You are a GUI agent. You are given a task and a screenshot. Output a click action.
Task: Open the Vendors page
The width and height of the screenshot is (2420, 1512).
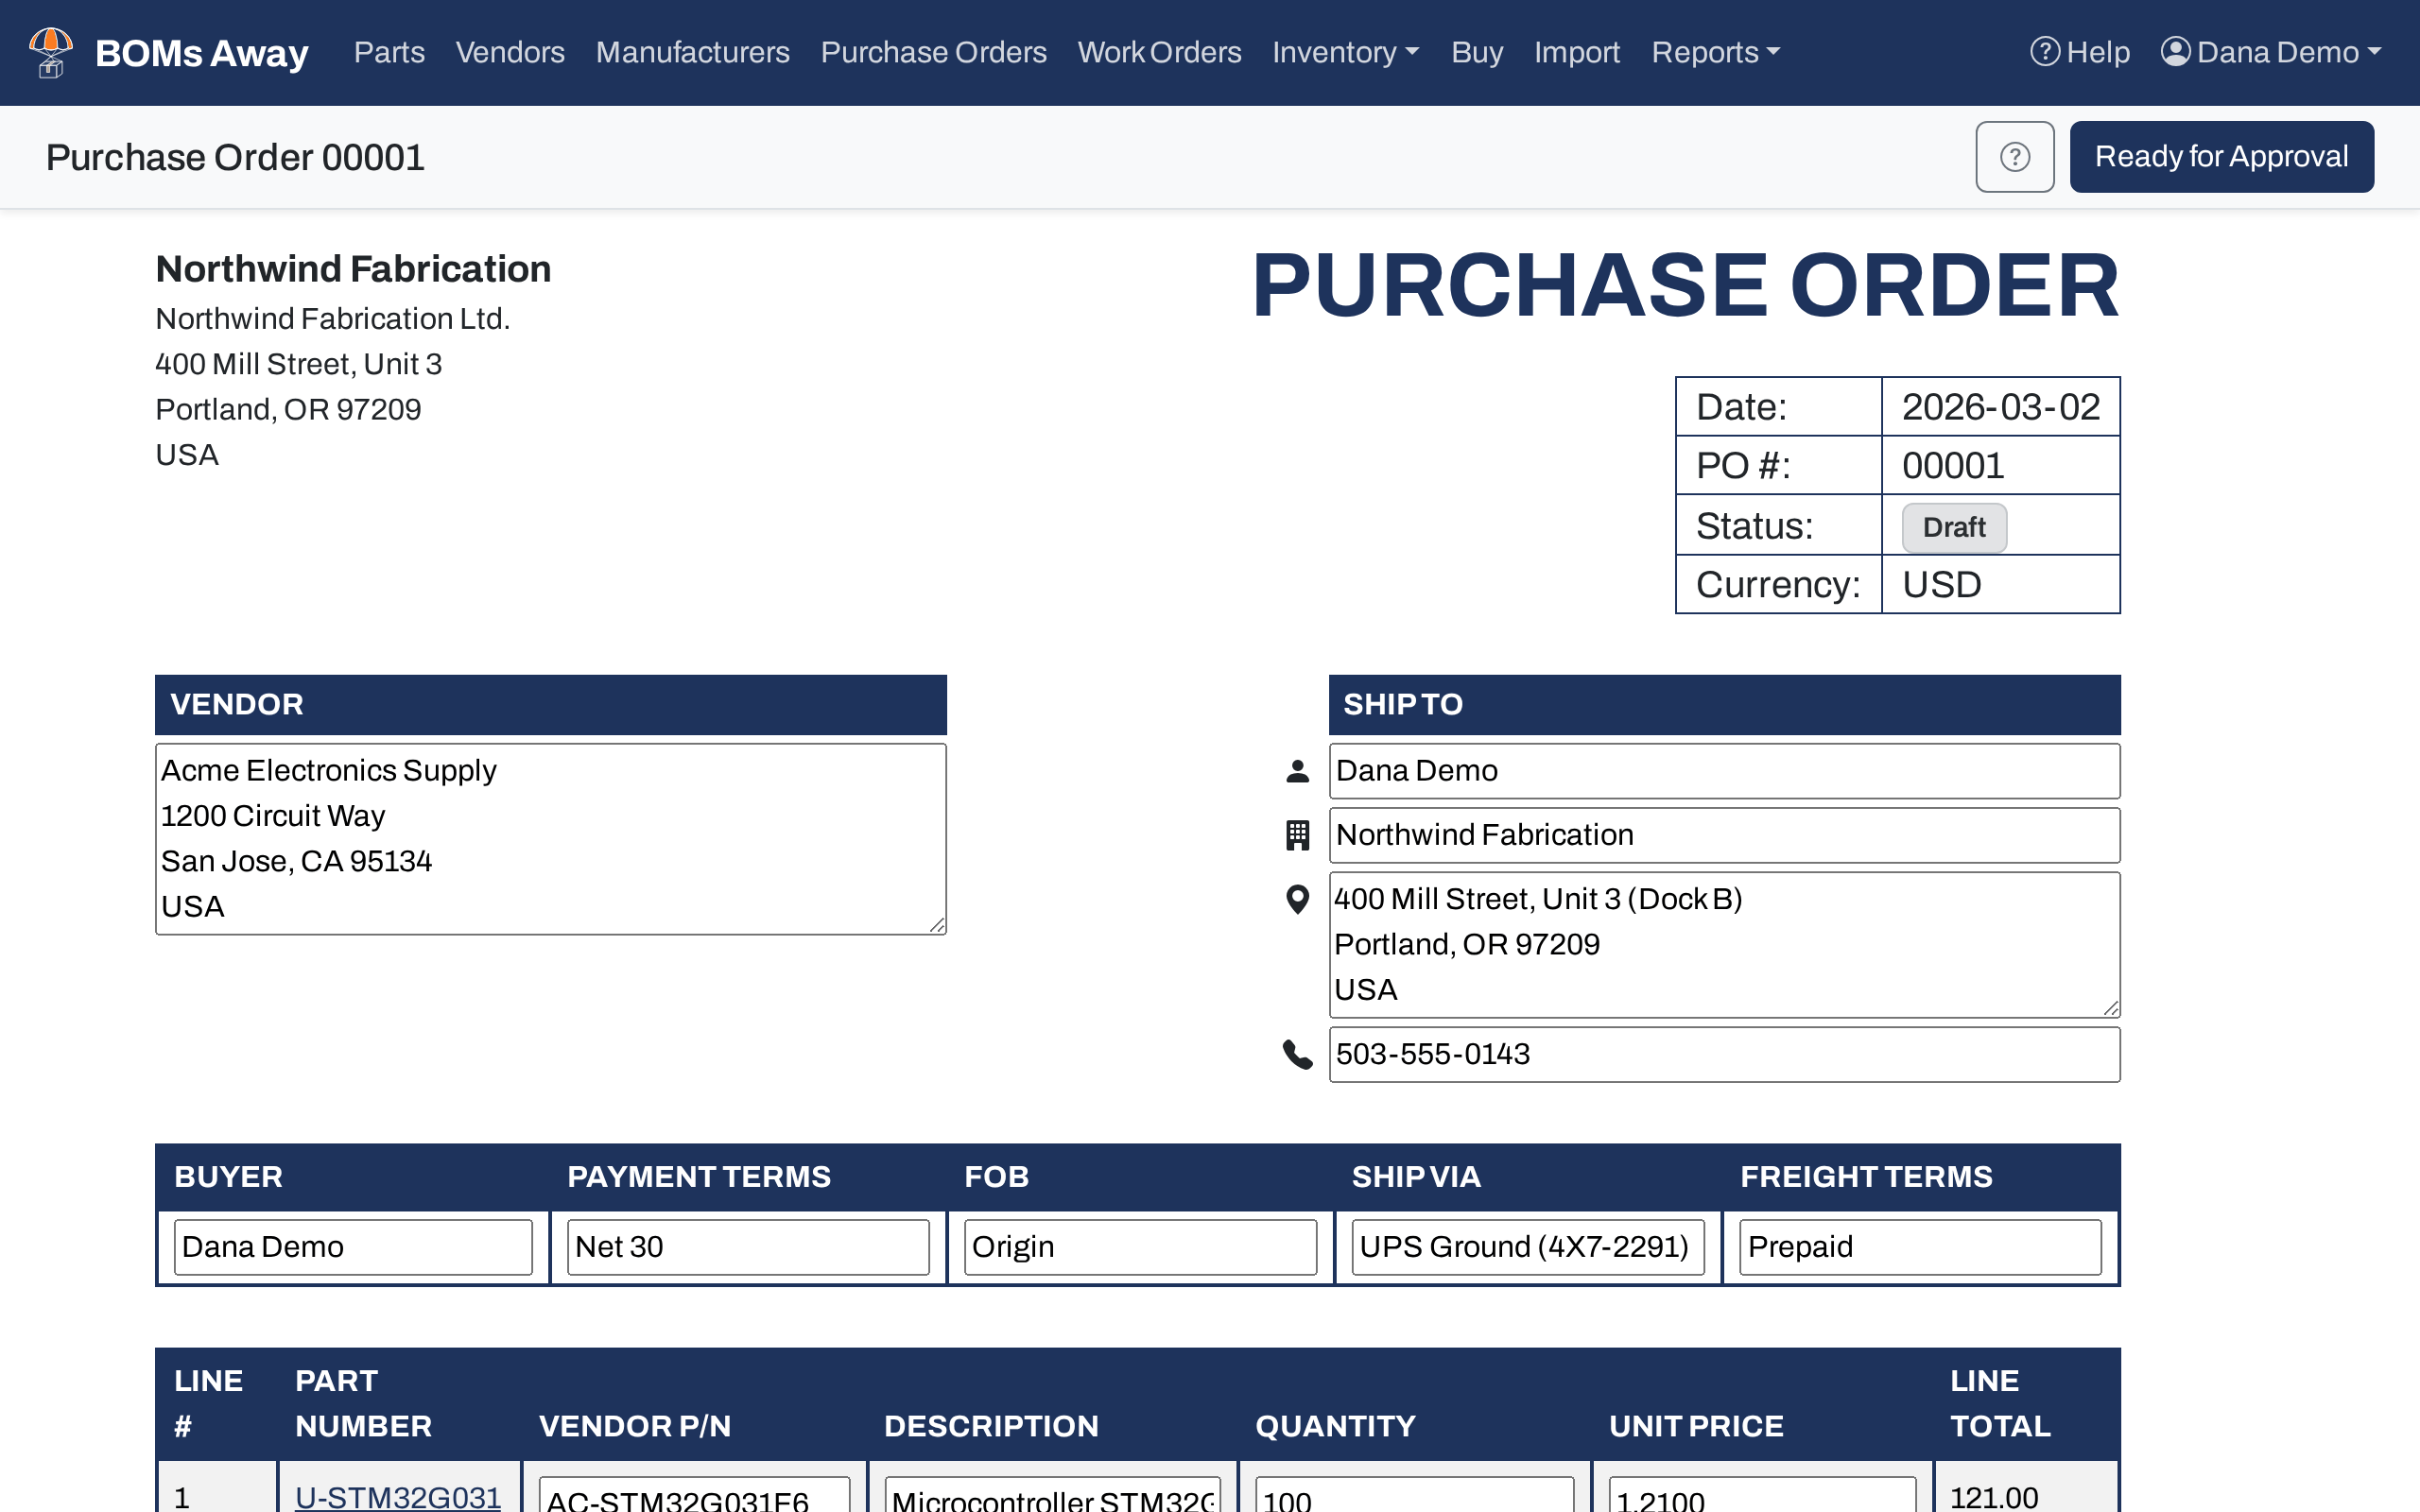[510, 52]
